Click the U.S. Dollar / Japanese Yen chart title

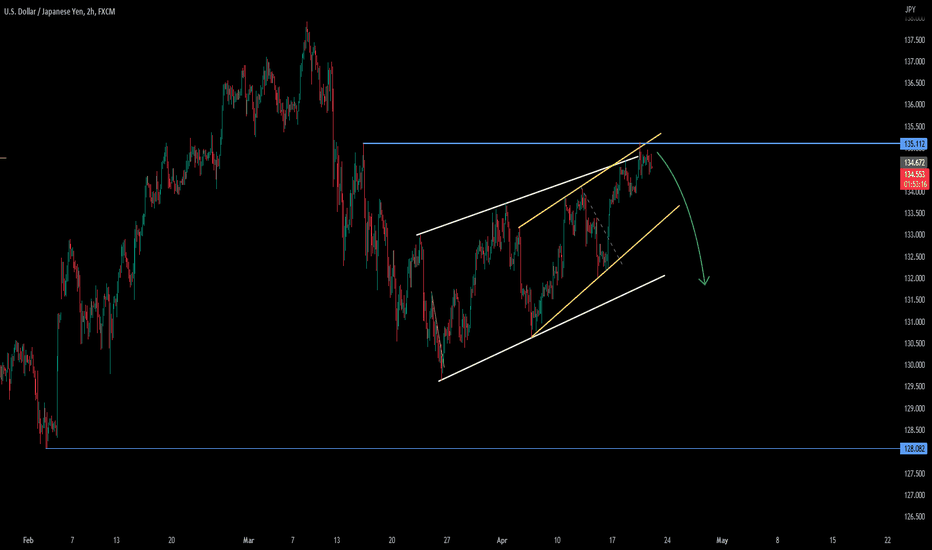[59, 11]
